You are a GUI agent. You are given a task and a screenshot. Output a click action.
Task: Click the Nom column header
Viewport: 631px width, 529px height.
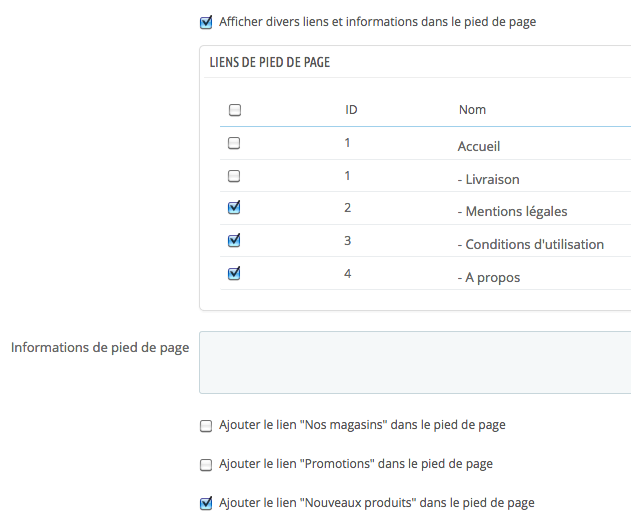[x=472, y=109]
